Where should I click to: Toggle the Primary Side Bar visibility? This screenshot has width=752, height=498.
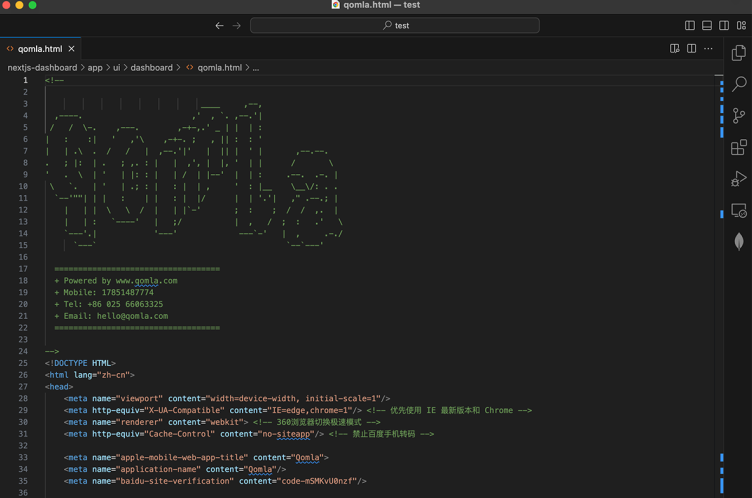(x=690, y=25)
